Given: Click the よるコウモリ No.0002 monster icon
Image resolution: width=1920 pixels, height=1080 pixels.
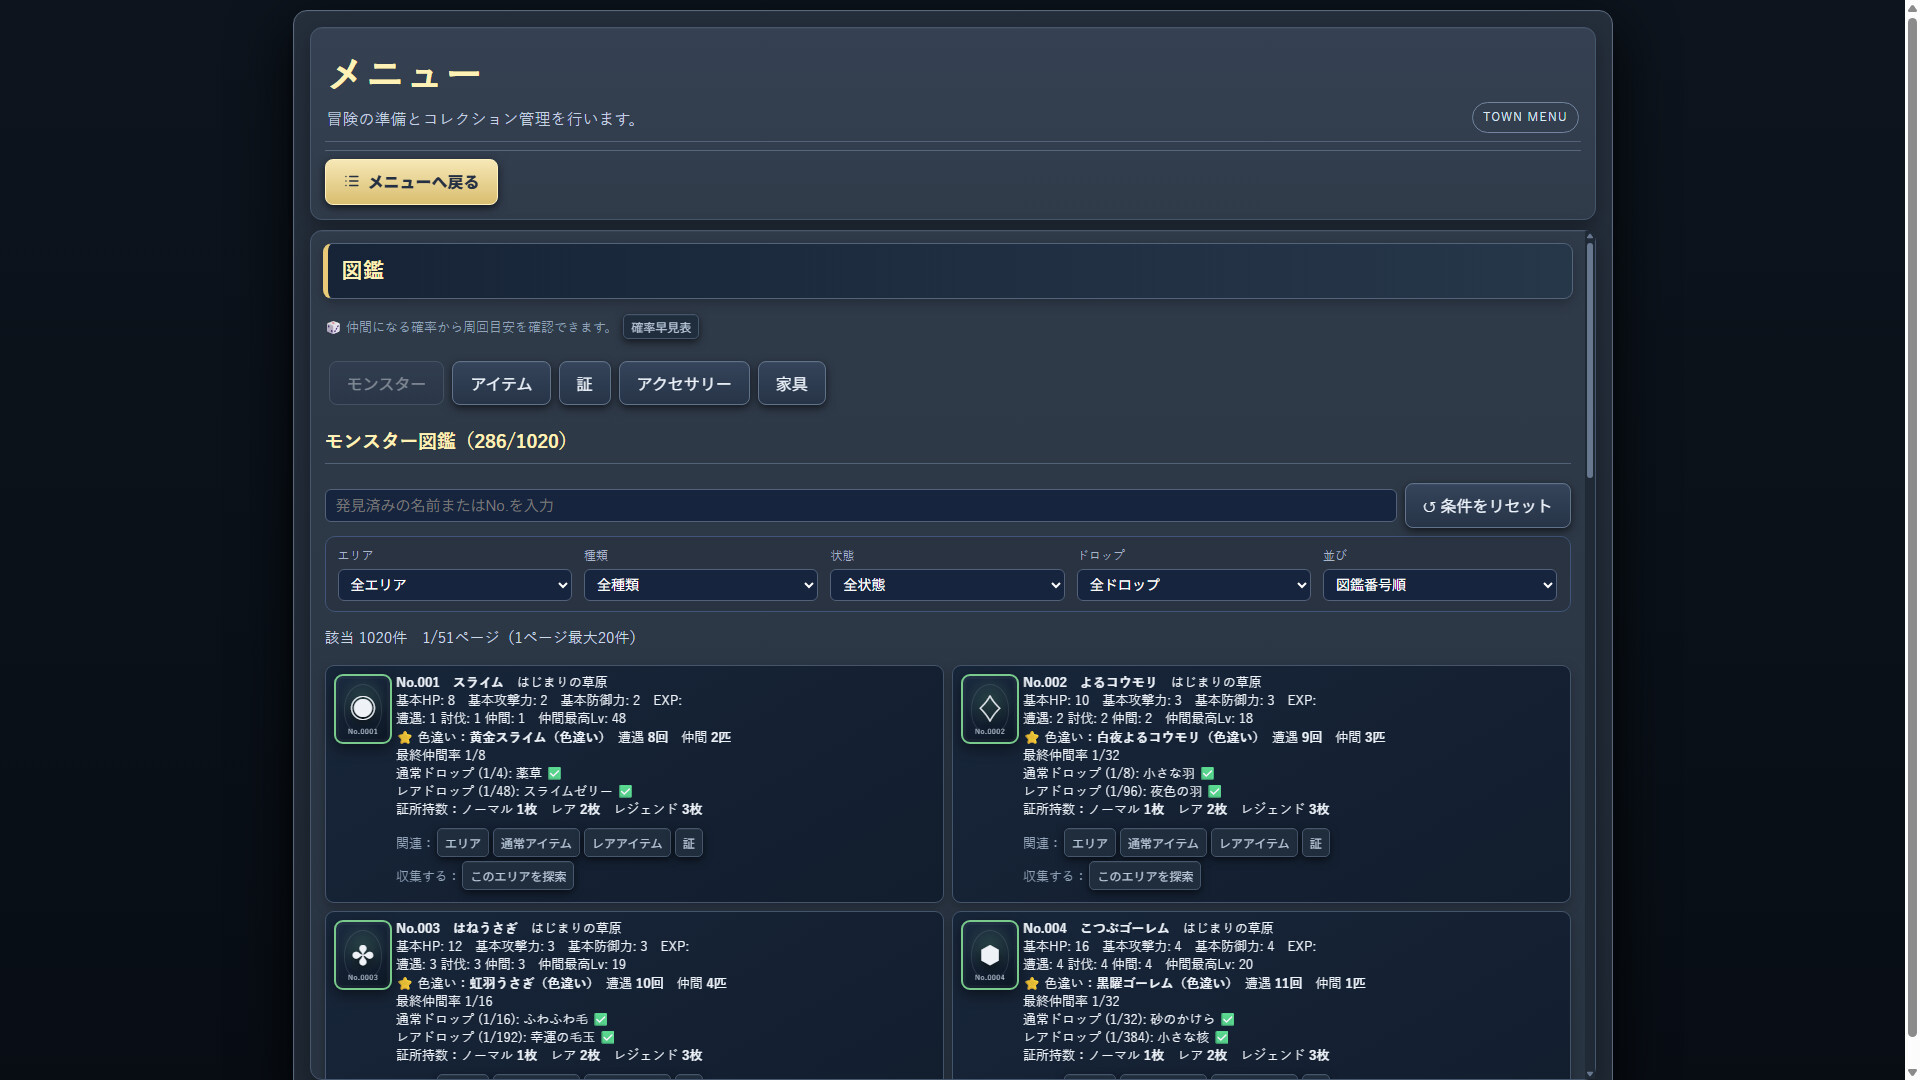Looking at the screenshot, I should pyautogui.click(x=989, y=709).
